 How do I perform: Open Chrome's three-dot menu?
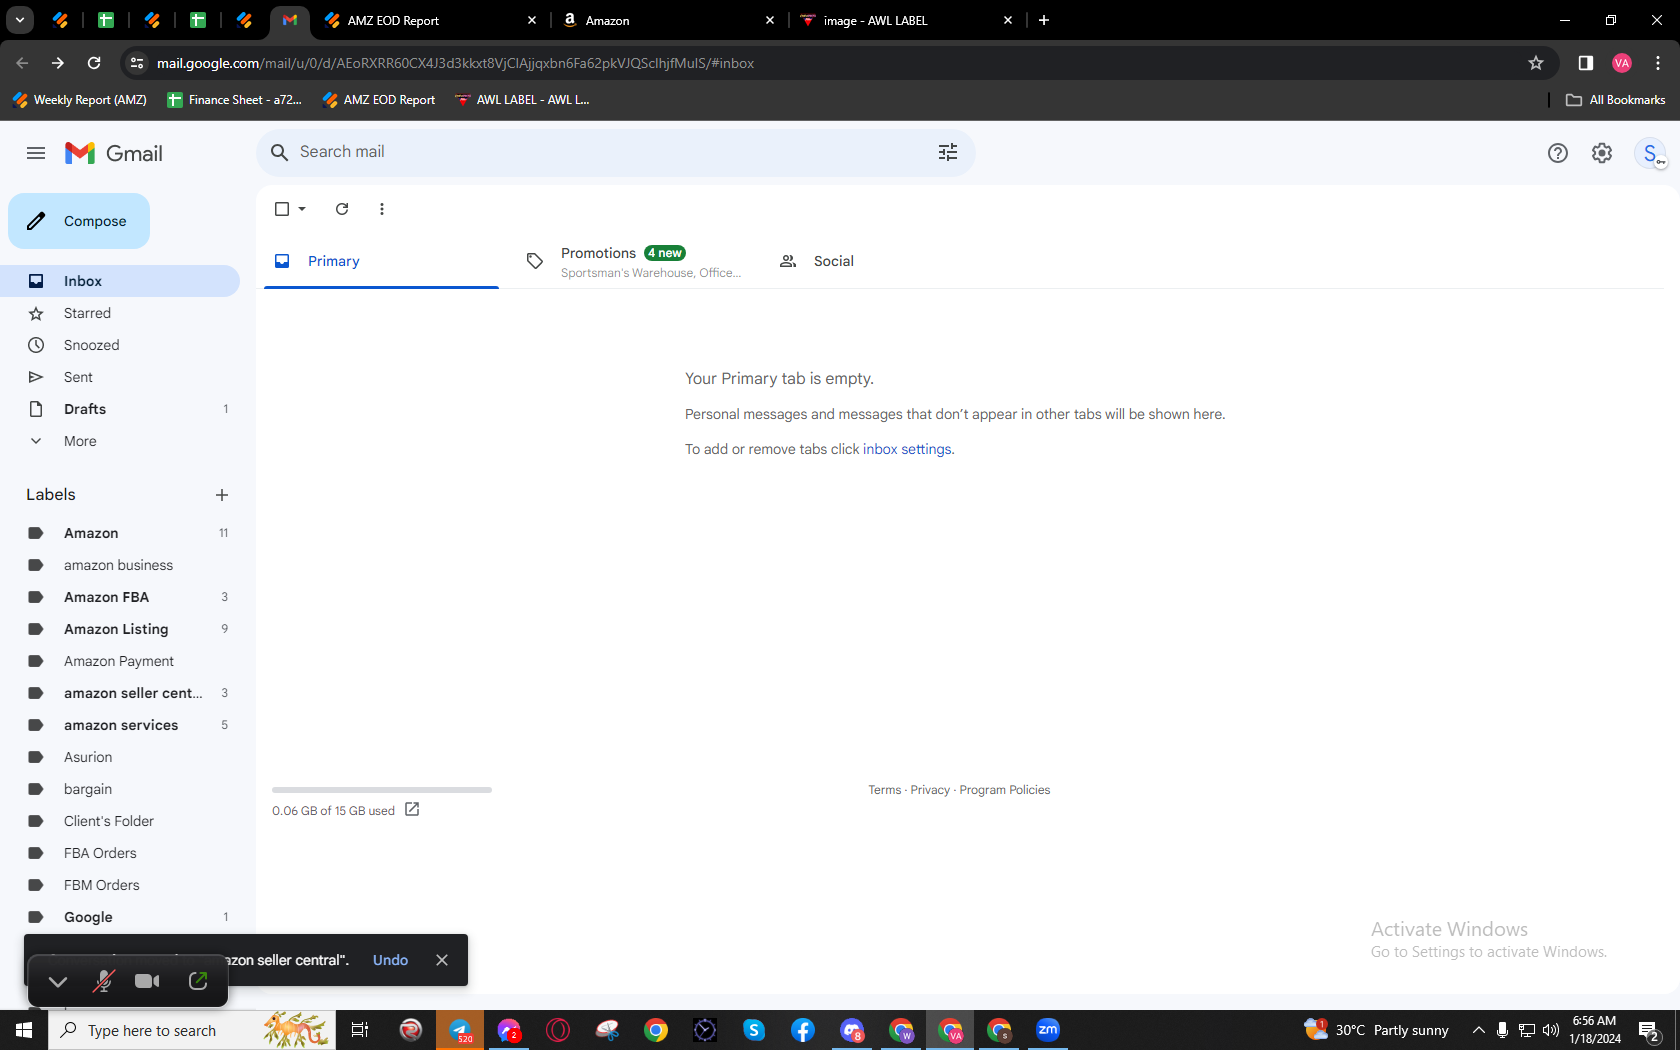pos(1658,63)
